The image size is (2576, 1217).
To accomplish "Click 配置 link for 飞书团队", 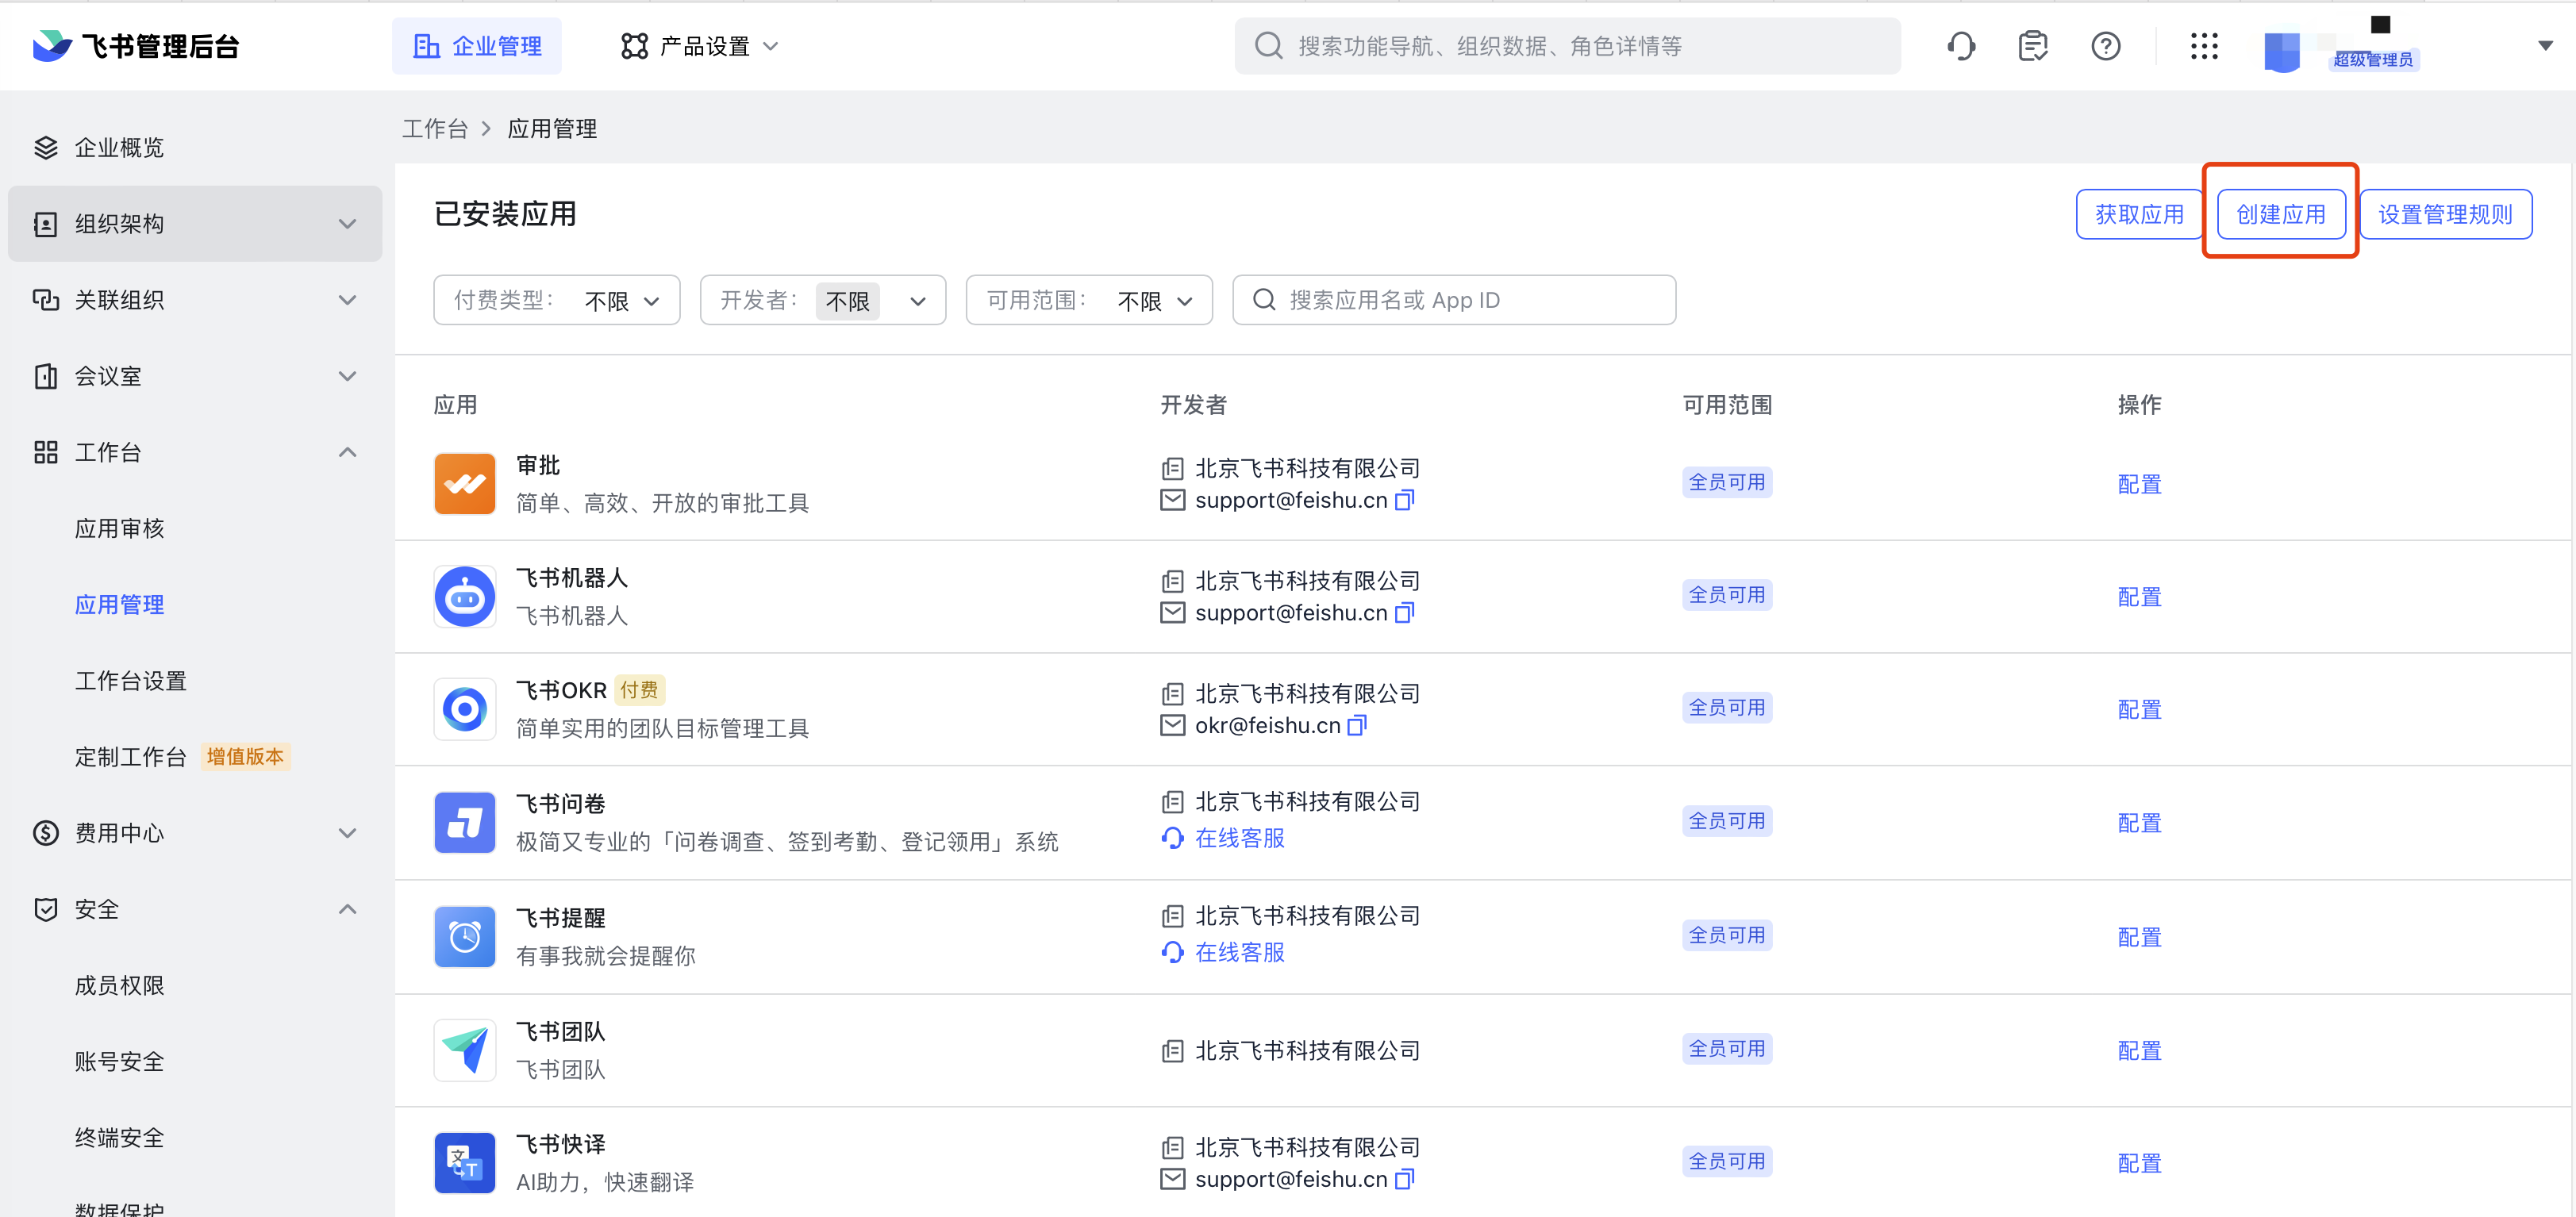I will (2139, 1050).
